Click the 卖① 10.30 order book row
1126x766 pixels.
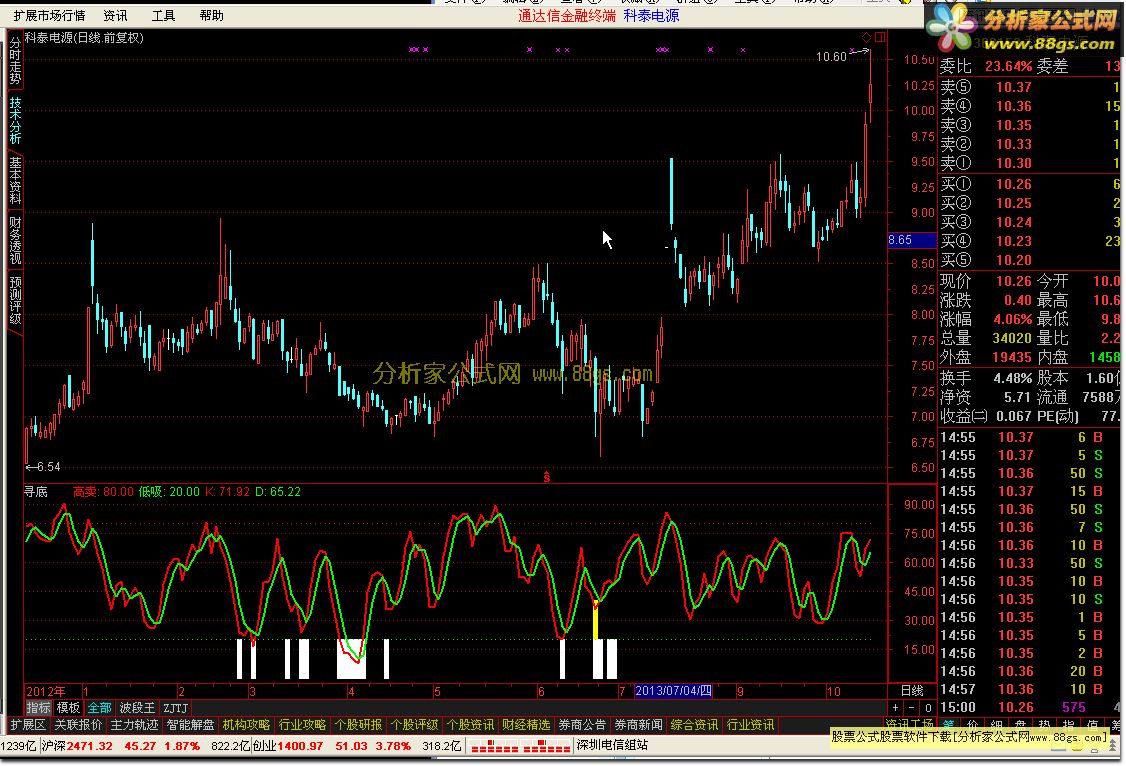point(1030,163)
